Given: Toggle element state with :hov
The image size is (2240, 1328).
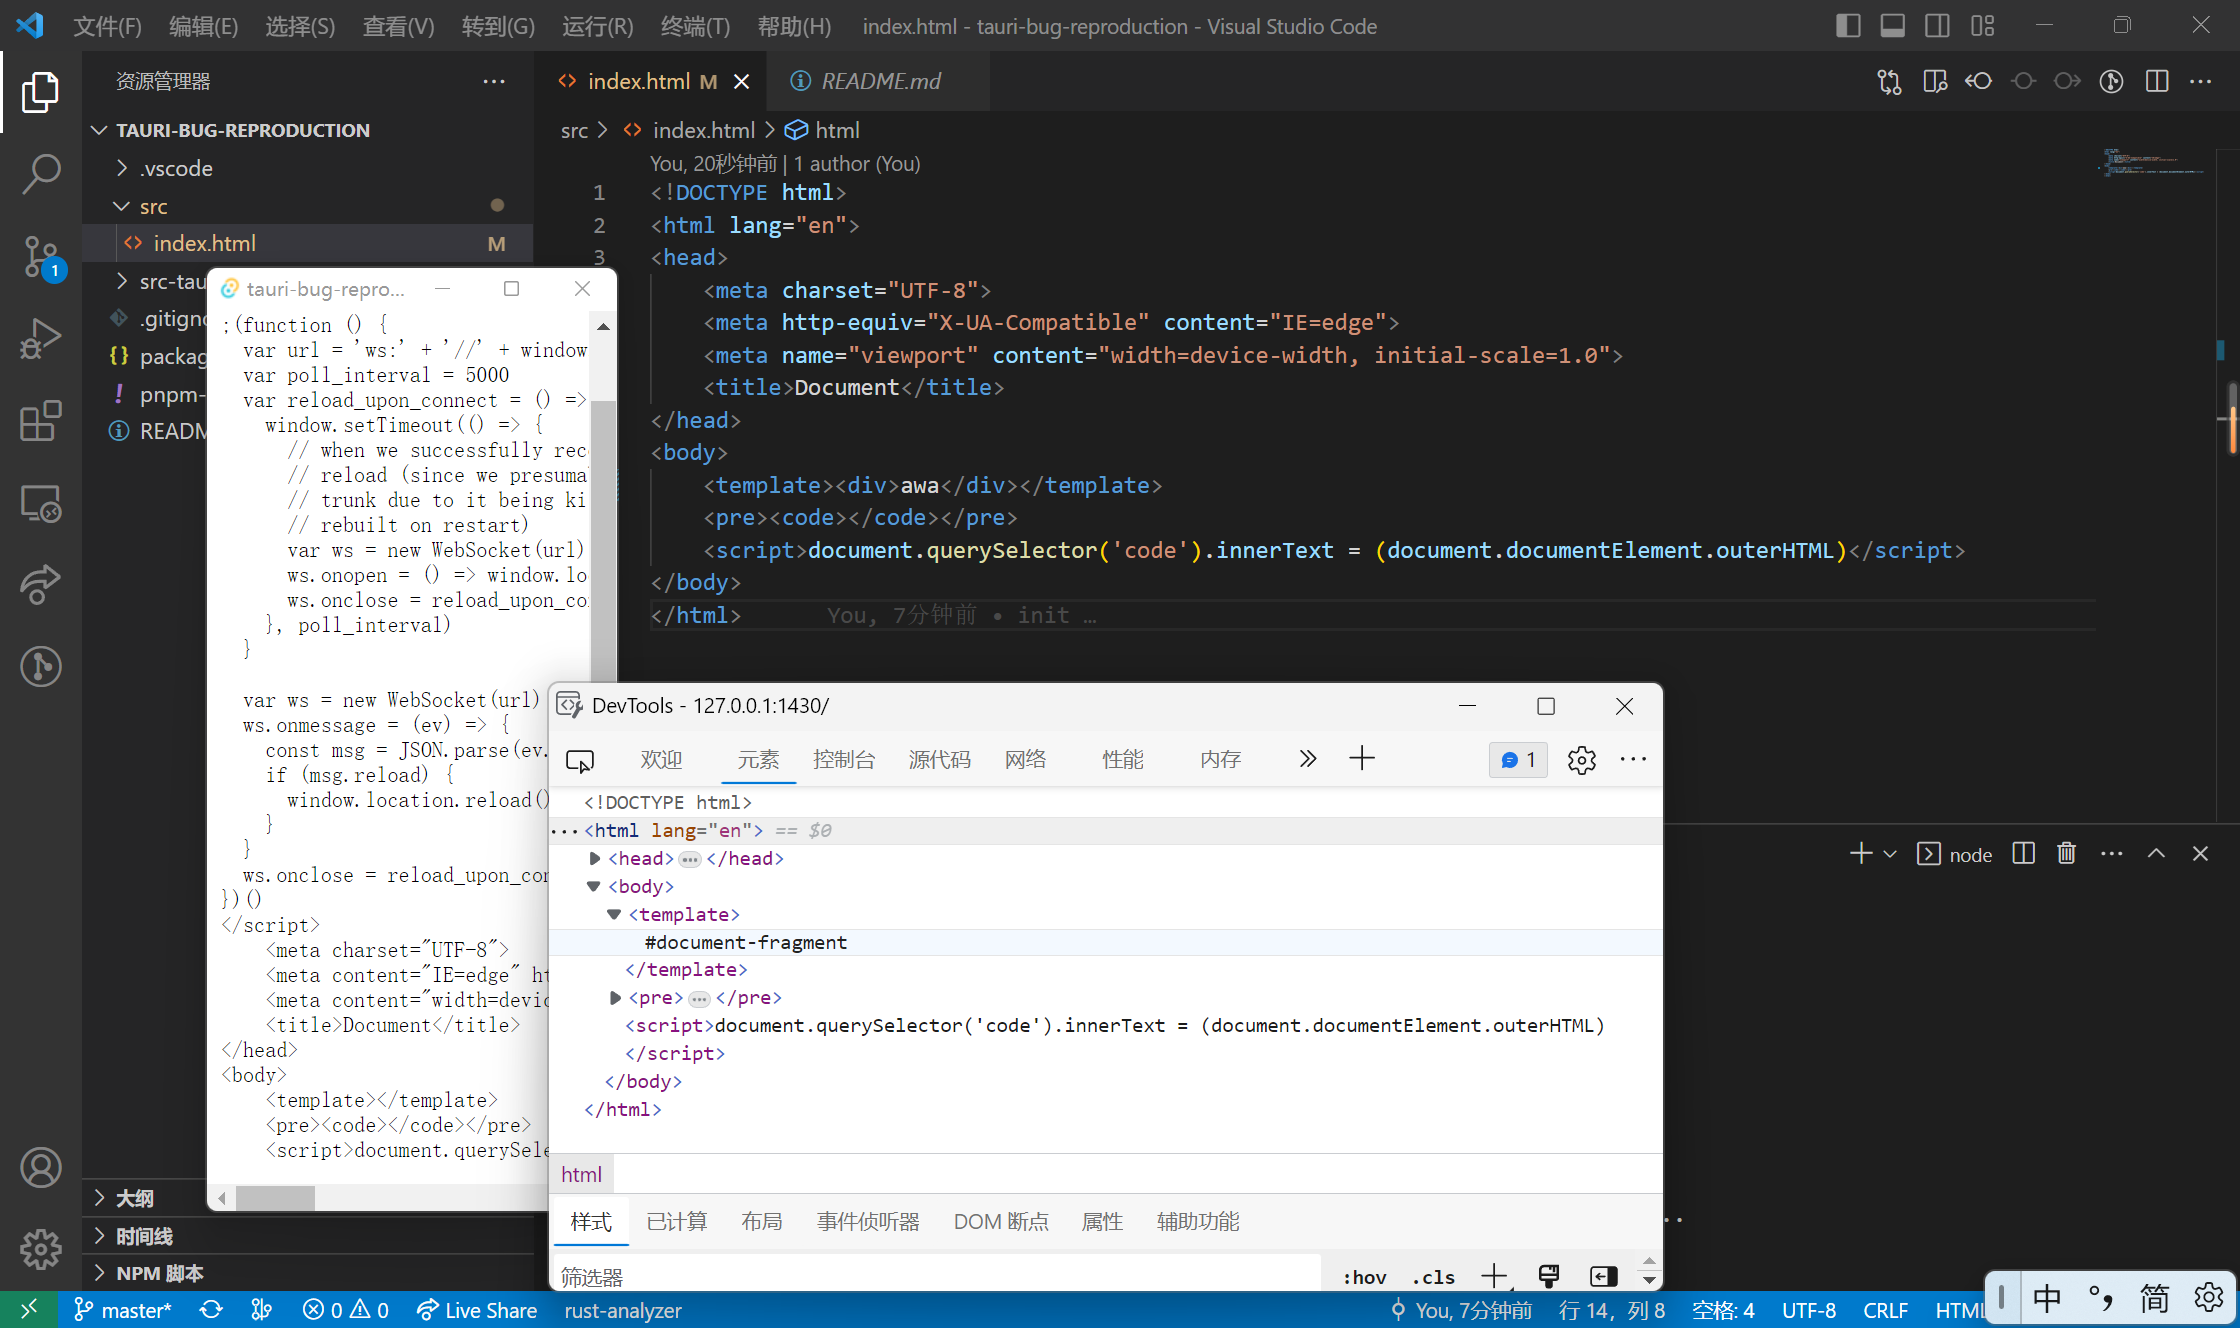Looking at the screenshot, I should (x=1364, y=1277).
